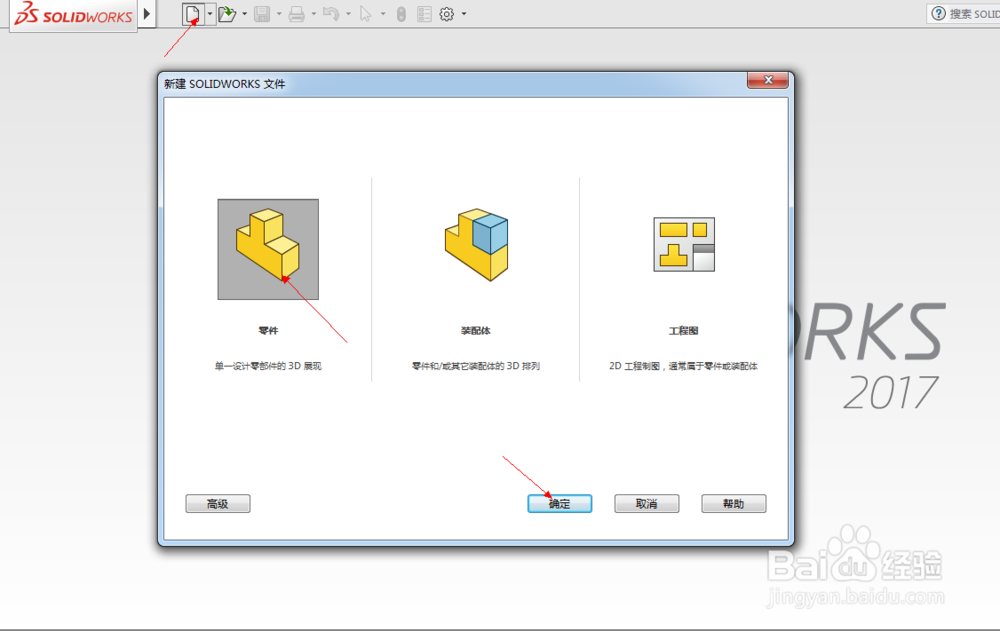Click the SOLIDWORKS logo
This screenshot has width=1000, height=631.
pyautogui.click(x=73, y=14)
